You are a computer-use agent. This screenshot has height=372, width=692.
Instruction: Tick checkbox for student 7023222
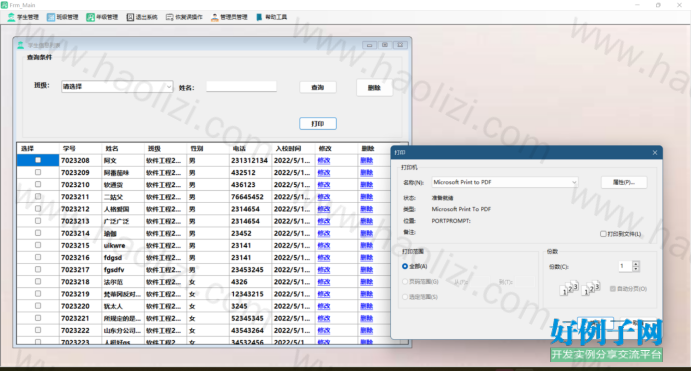coord(38,330)
